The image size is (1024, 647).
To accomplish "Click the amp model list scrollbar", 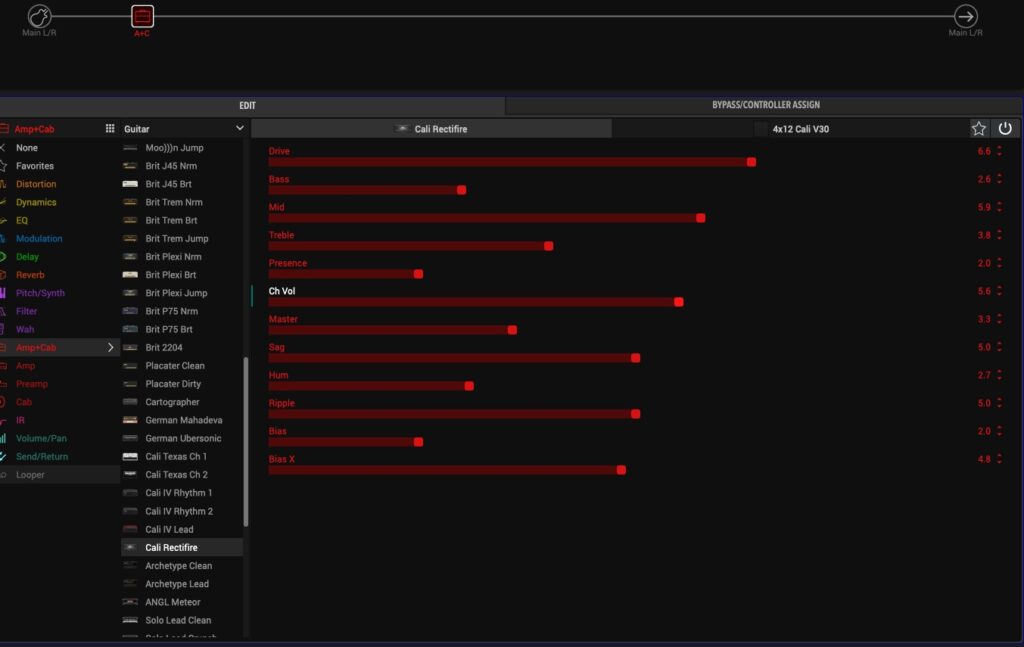I will click(246, 440).
